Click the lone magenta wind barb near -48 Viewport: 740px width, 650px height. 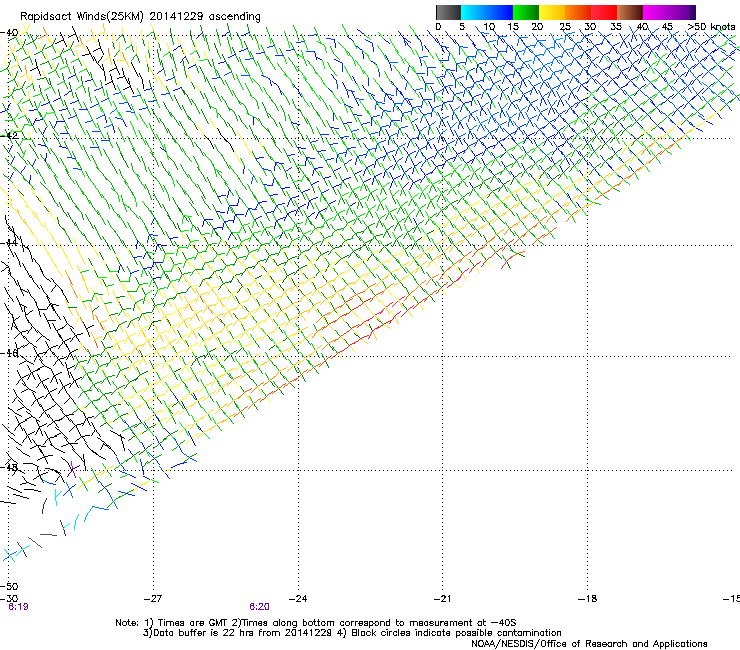72,470
